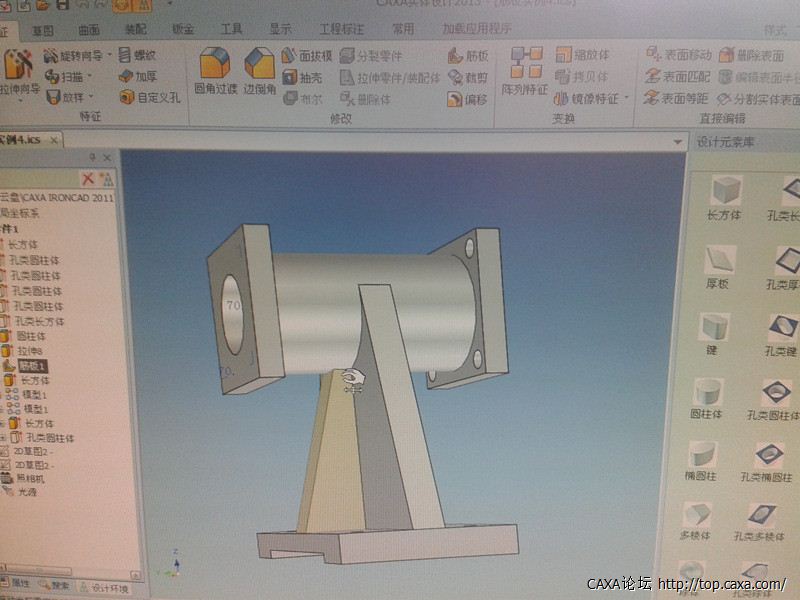Open the 工程标注 ribbon tab
The height and width of the screenshot is (600, 800).
(342, 30)
